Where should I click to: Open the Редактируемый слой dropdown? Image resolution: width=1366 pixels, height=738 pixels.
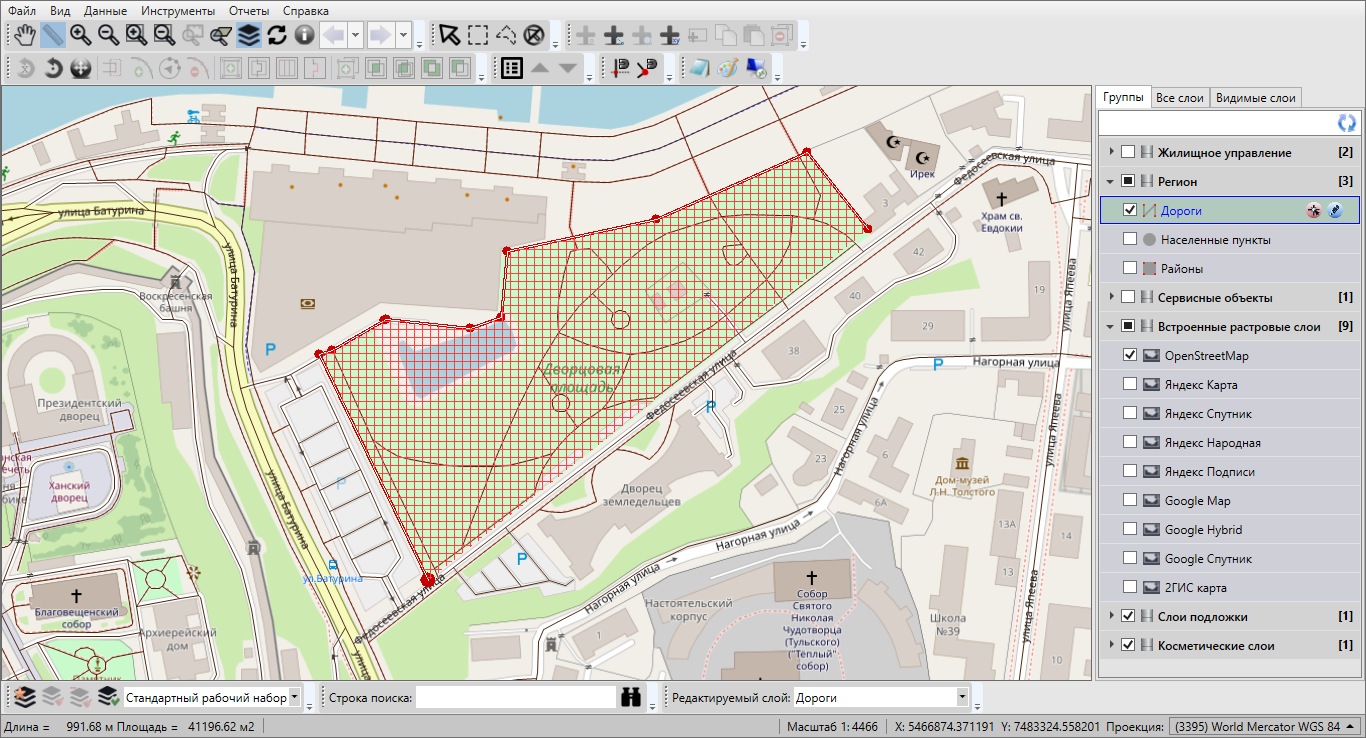click(962, 697)
